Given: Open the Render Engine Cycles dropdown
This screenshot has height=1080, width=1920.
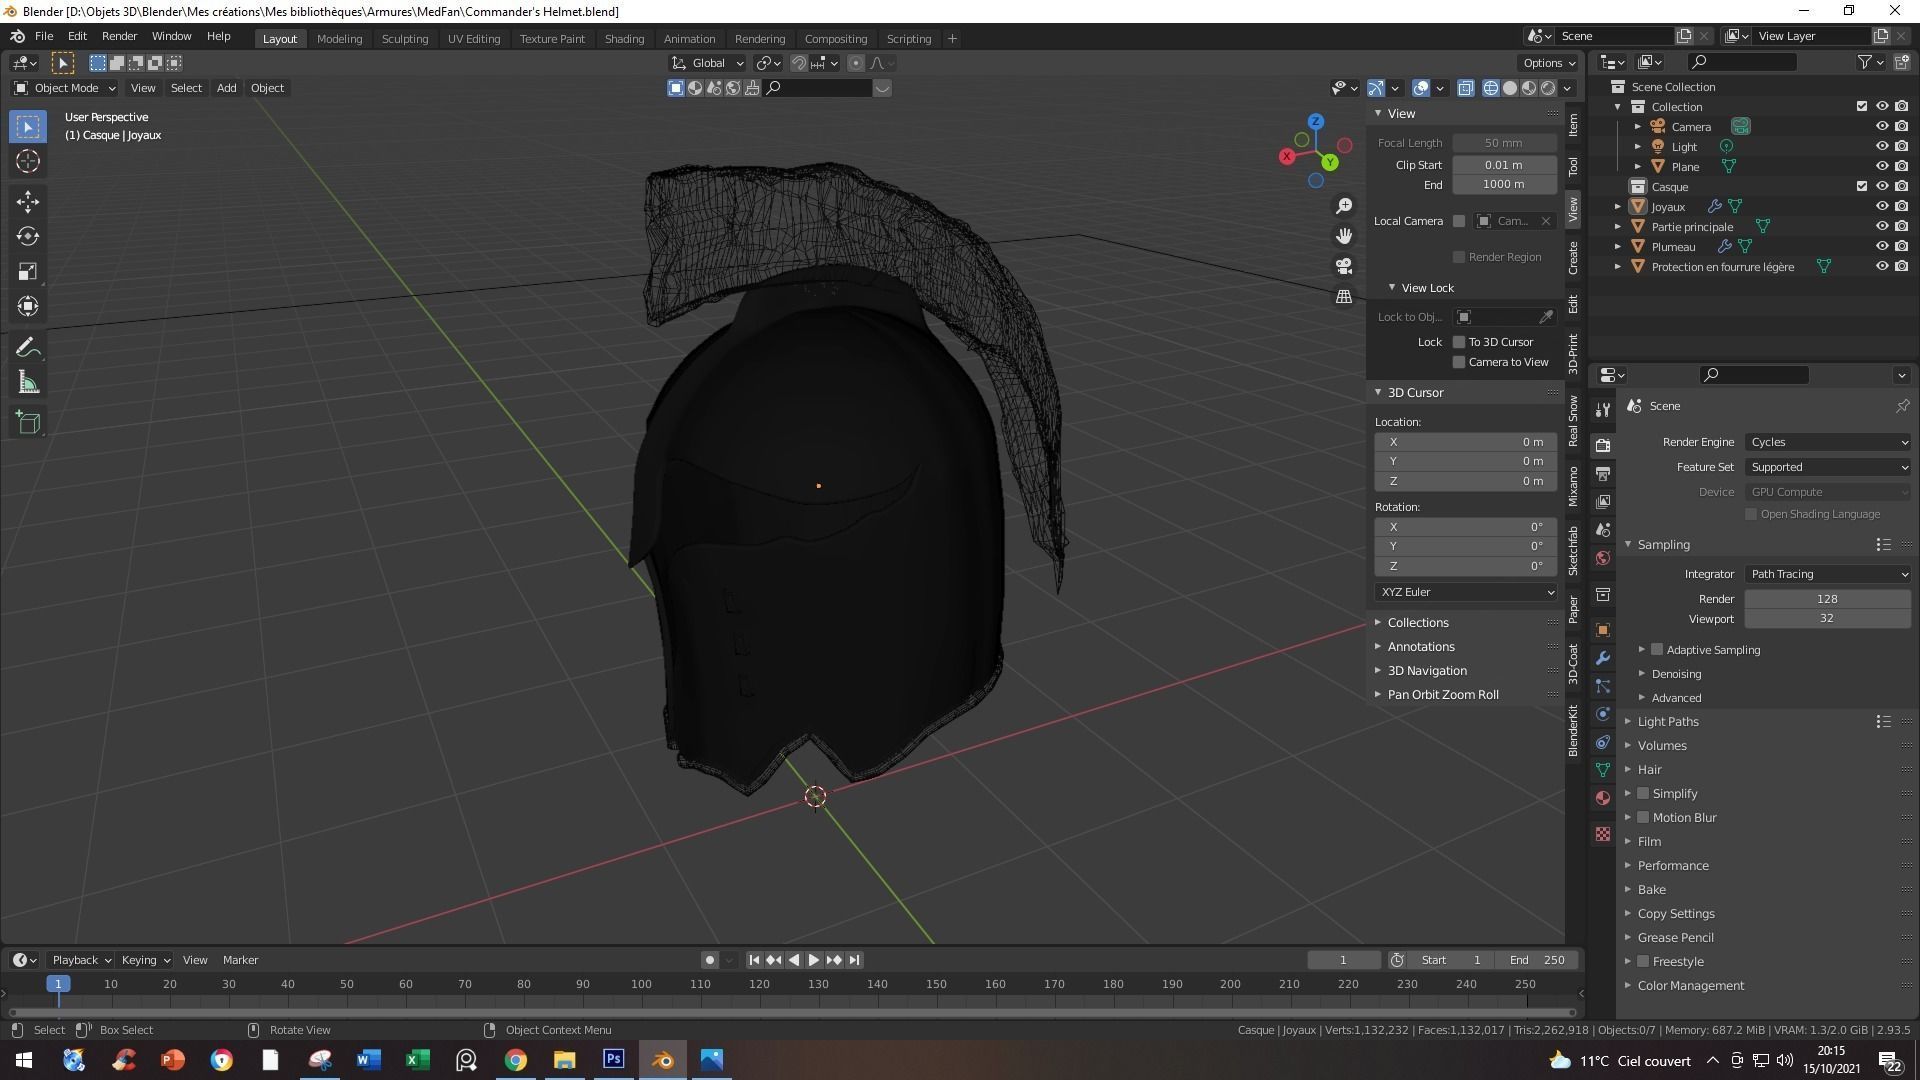Looking at the screenshot, I should [1828, 442].
